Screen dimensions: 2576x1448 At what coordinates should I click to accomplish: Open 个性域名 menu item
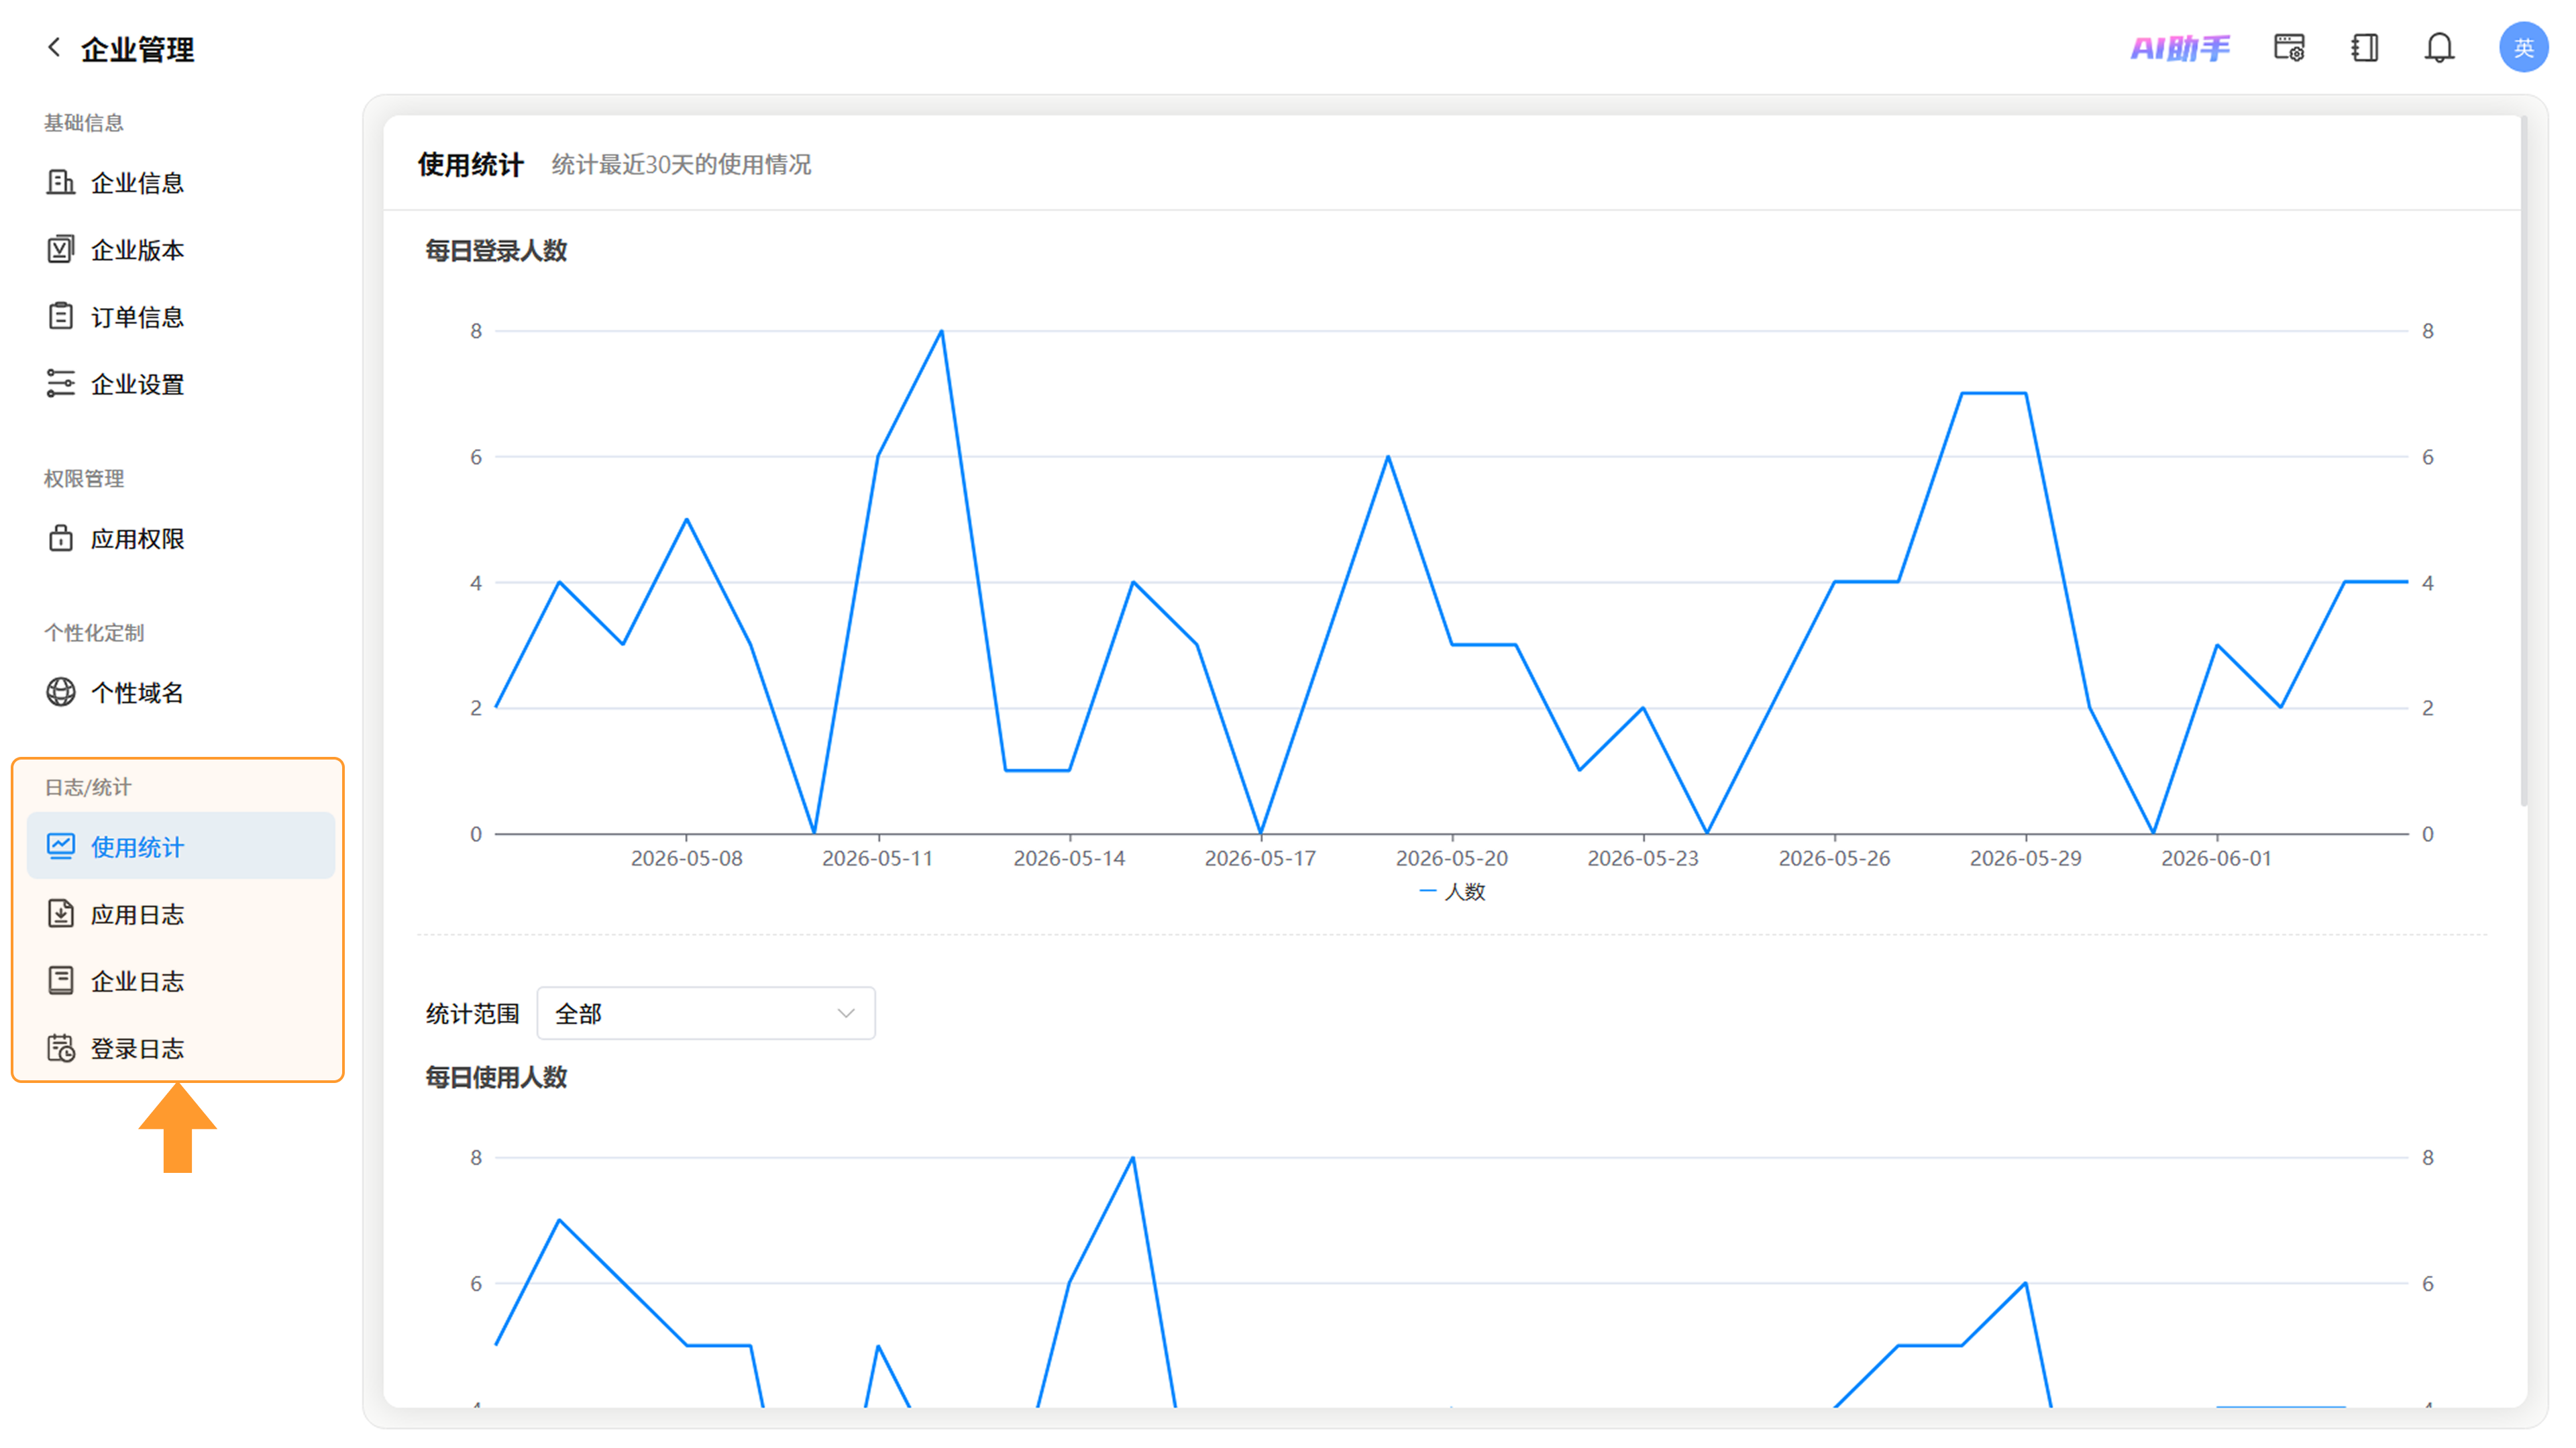coord(181,692)
